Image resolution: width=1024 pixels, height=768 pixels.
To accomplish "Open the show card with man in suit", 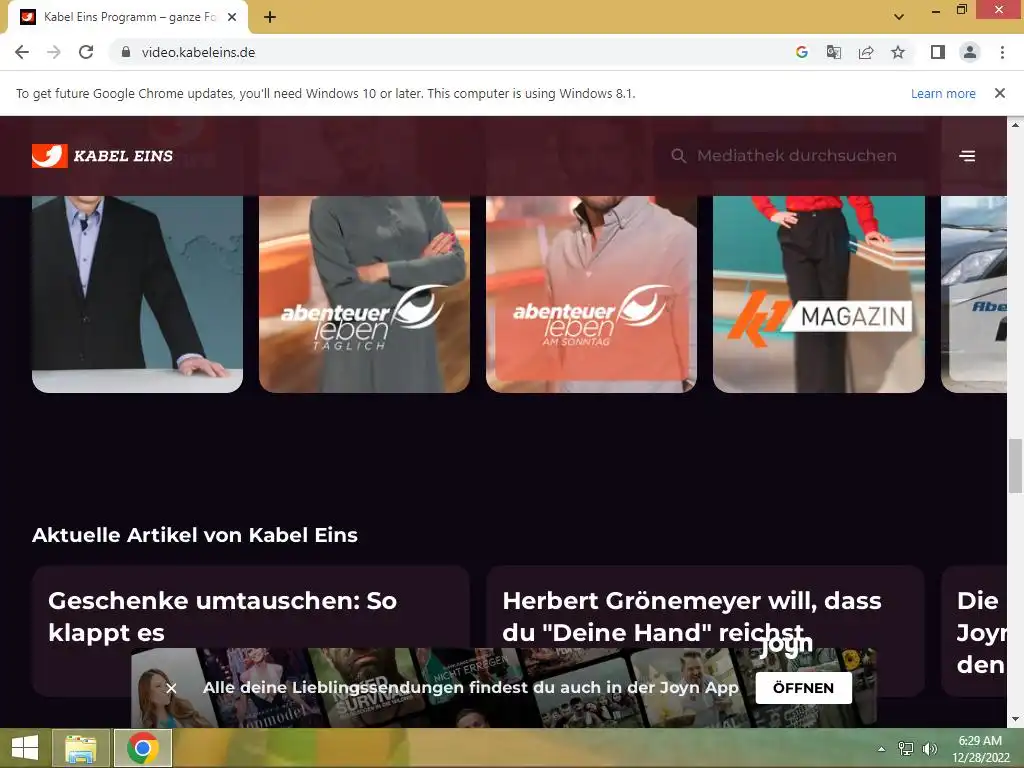I will [x=137, y=294].
